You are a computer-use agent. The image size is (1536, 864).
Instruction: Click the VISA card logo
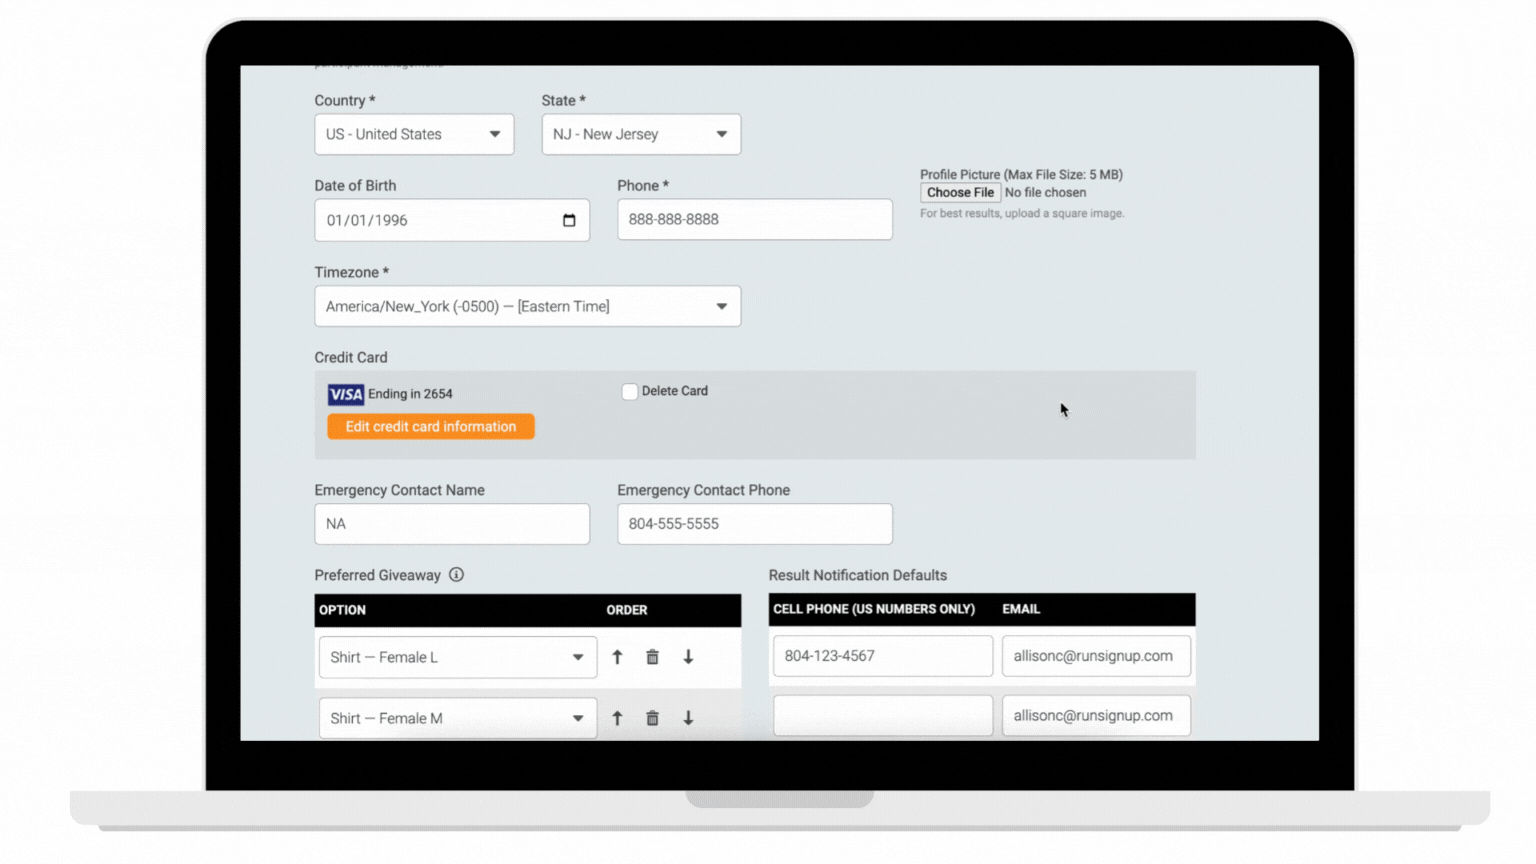(346, 394)
